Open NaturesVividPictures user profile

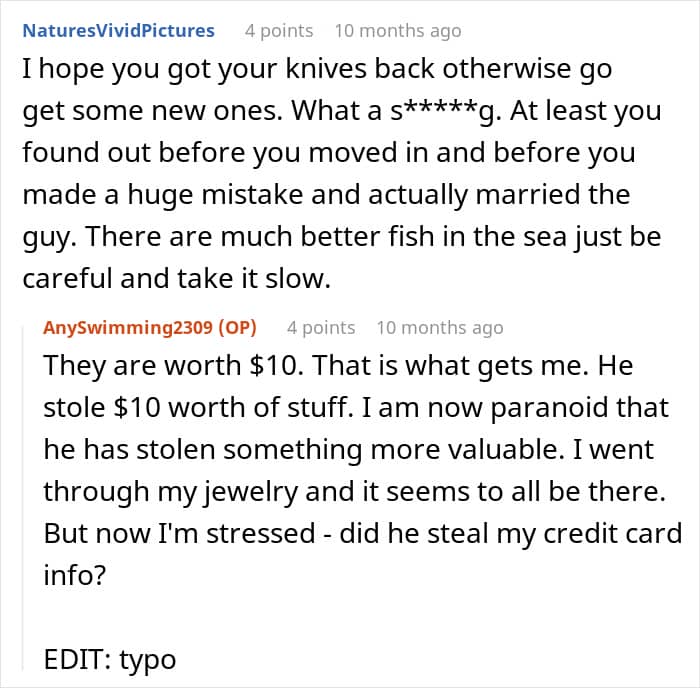click(x=118, y=31)
